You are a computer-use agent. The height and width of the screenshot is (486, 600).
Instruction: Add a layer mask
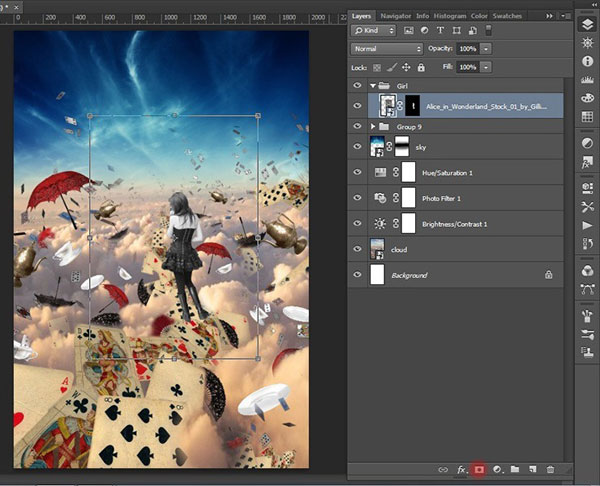479,470
